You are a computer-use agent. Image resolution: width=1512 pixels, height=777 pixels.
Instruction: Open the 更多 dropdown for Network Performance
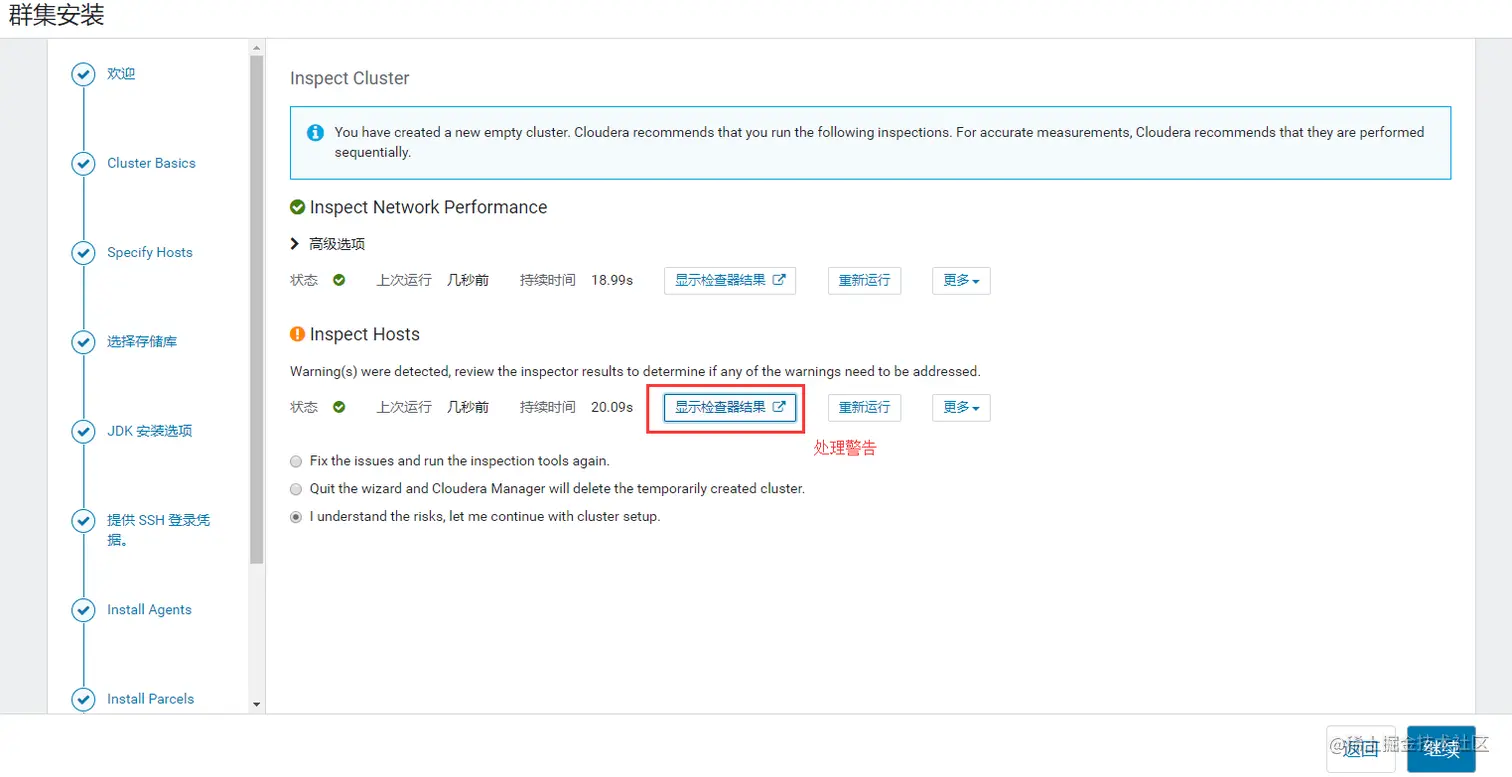tap(961, 281)
